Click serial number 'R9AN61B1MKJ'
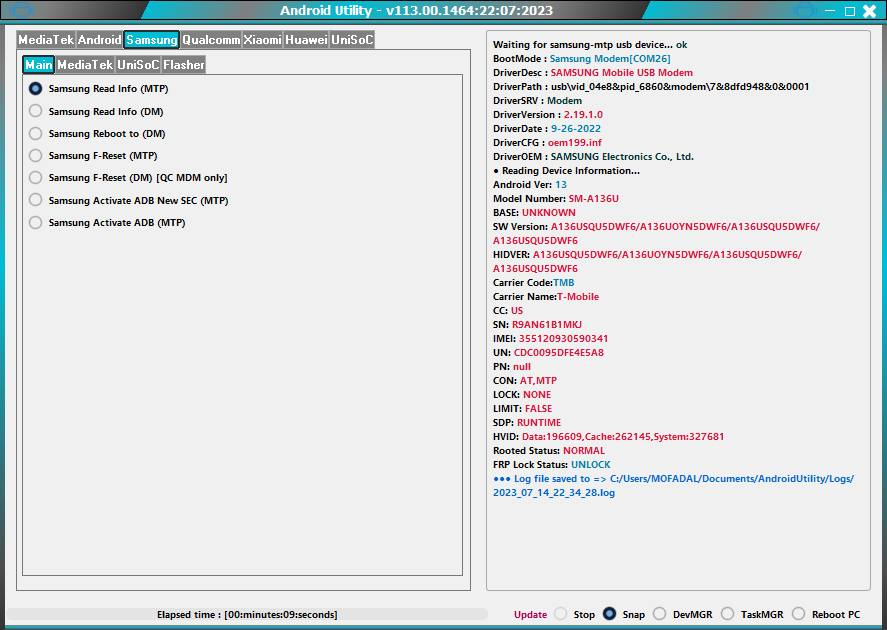The width and height of the screenshot is (887, 630). (546, 325)
